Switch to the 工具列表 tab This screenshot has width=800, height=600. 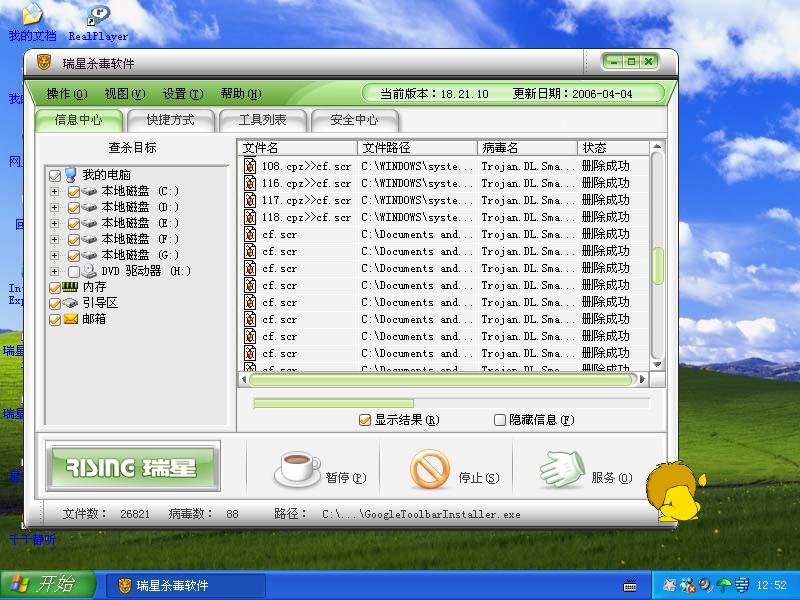[x=263, y=120]
